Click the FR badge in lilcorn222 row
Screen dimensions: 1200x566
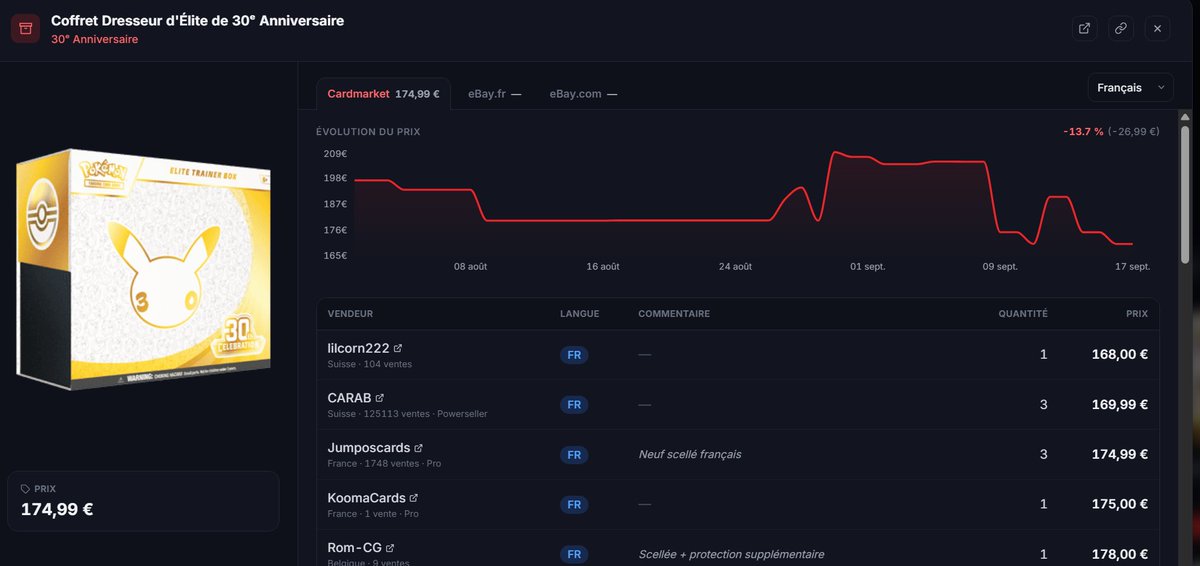[x=574, y=355]
